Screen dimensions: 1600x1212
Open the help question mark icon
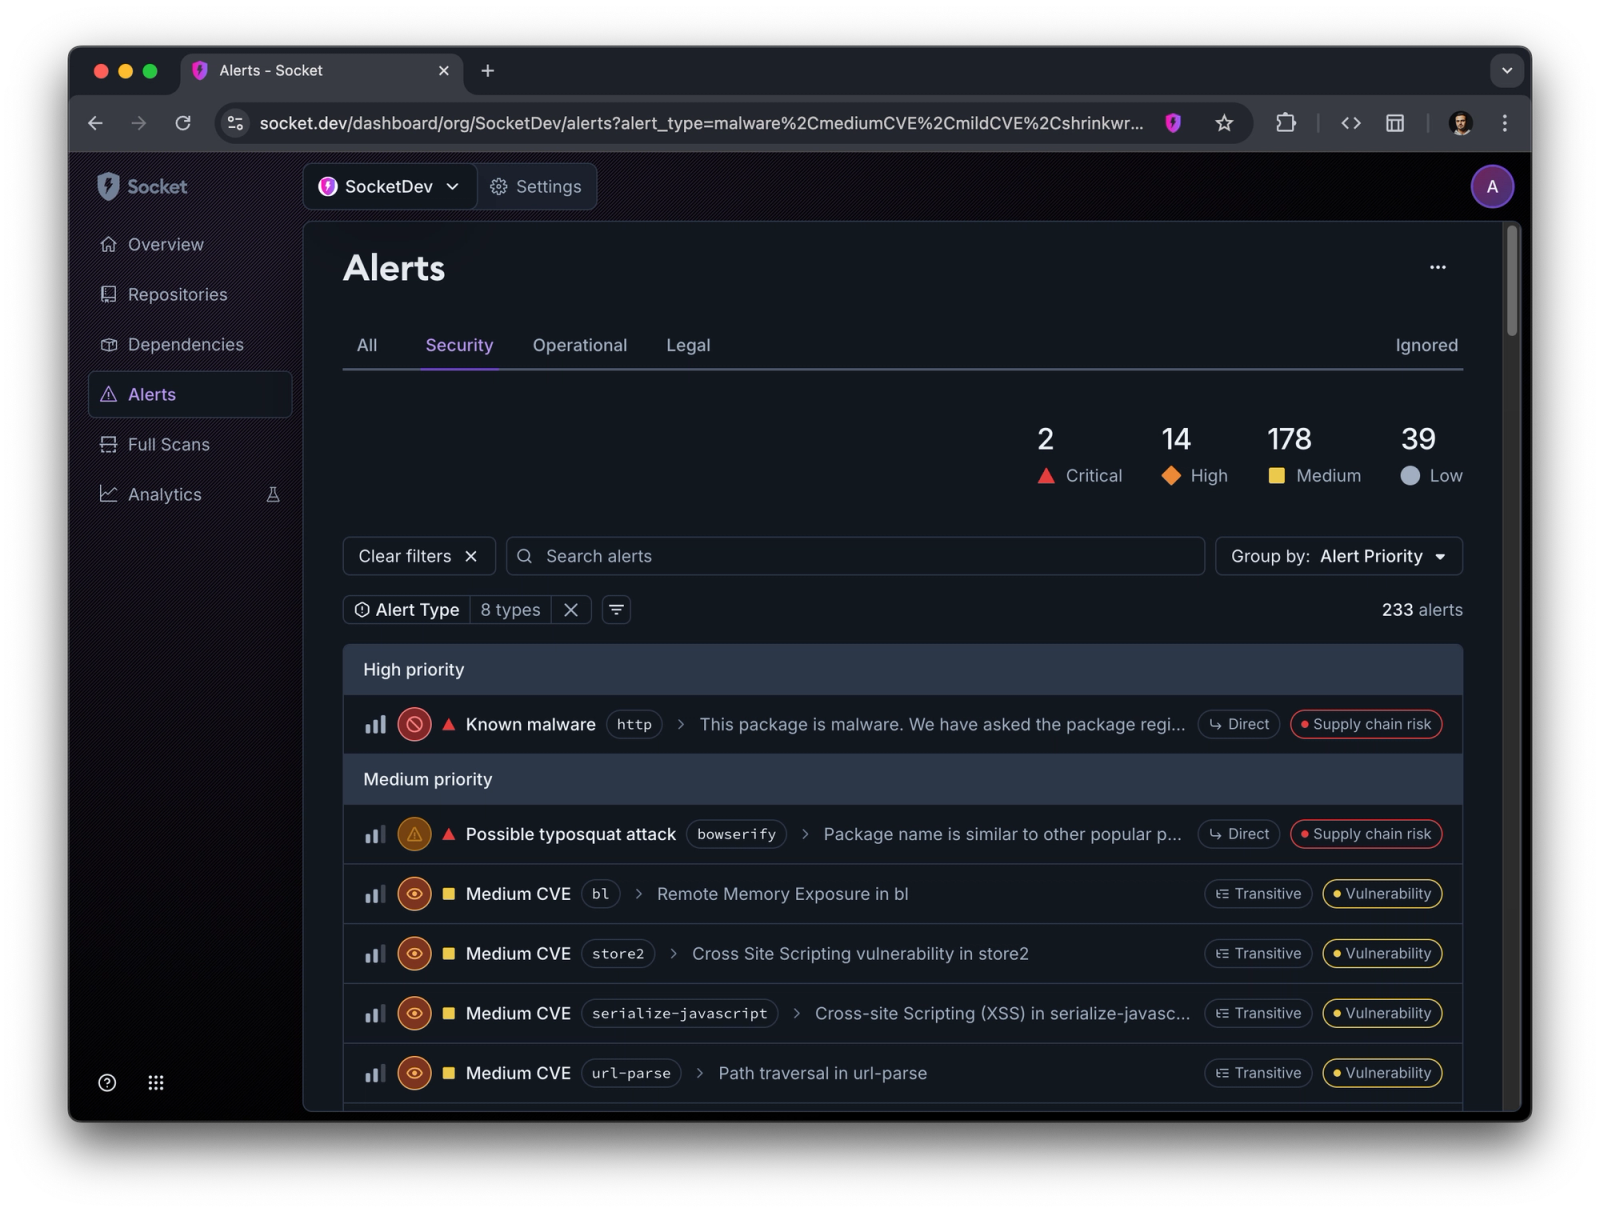coord(108,1082)
